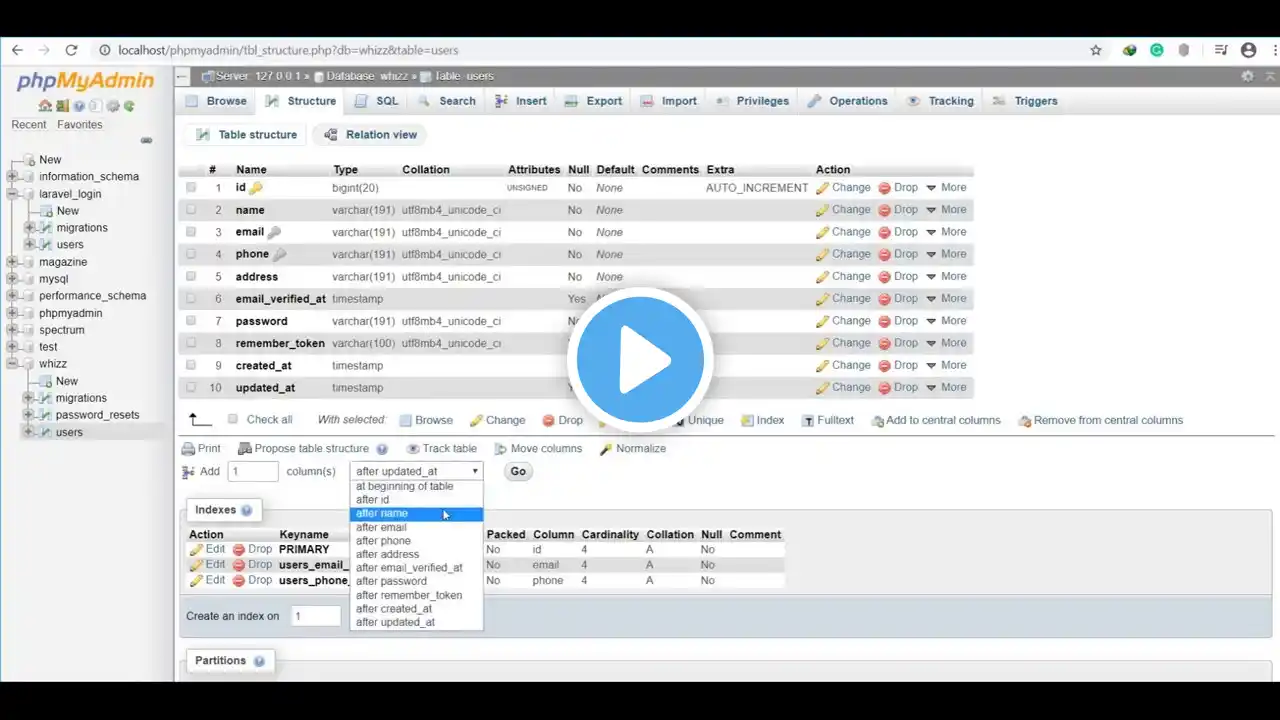Click the Partitions help icon
The height and width of the screenshot is (720, 1280).
(x=259, y=661)
